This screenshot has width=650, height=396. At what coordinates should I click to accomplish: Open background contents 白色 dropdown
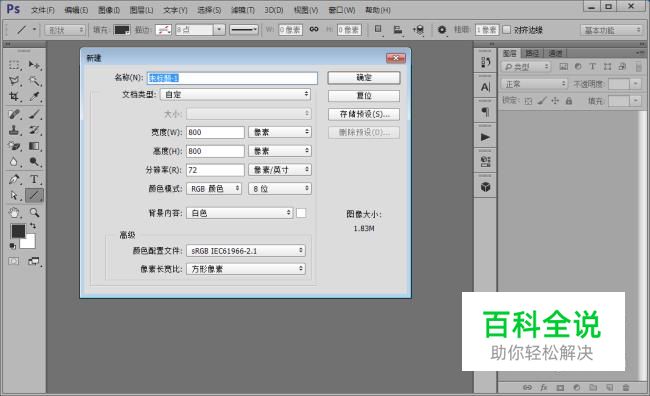[x=240, y=213]
